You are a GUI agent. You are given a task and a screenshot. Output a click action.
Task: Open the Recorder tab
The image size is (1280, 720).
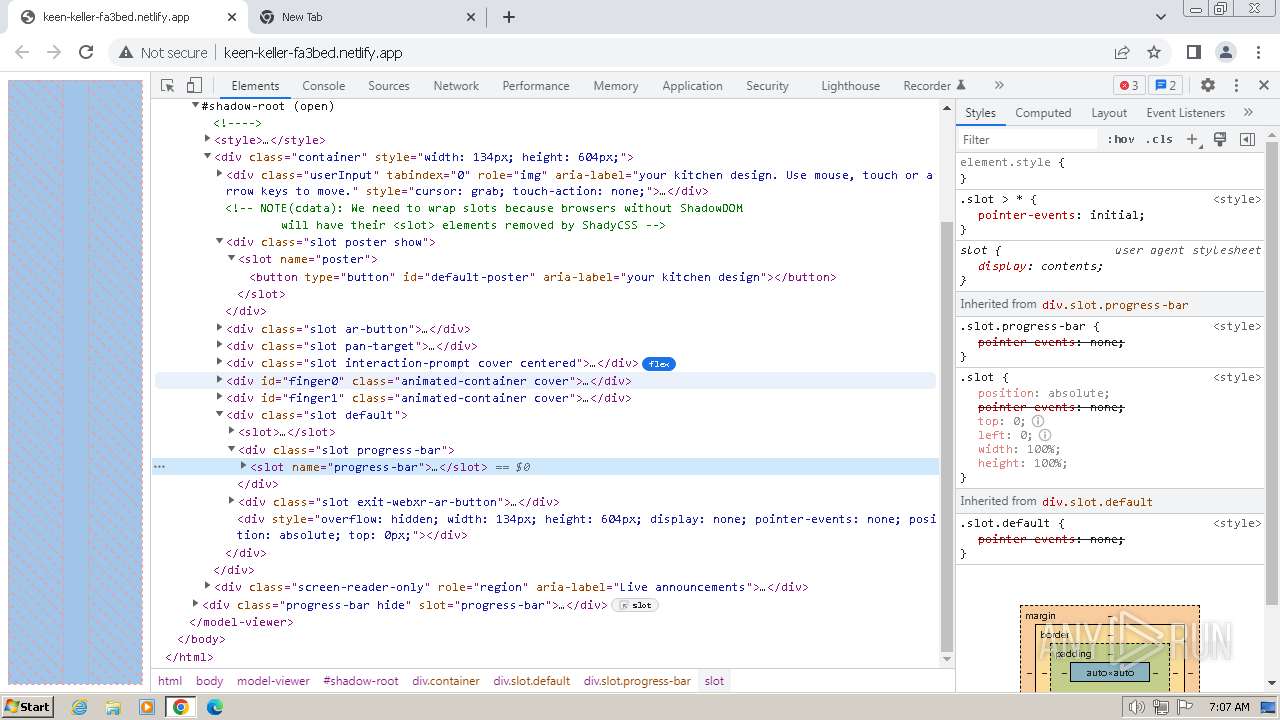click(934, 86)
